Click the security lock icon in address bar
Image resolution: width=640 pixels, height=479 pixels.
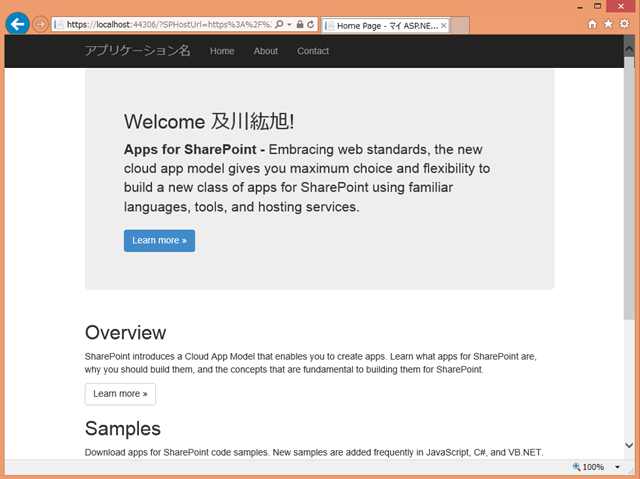[299, 24]
